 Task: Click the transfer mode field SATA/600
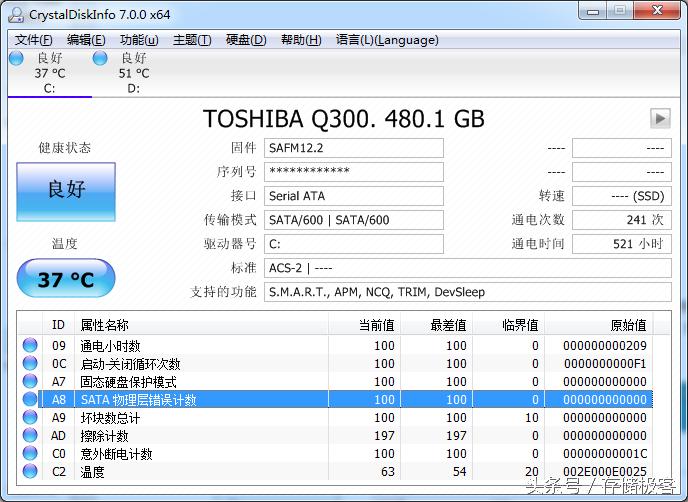pyautogui.click(x=354, y=220)
